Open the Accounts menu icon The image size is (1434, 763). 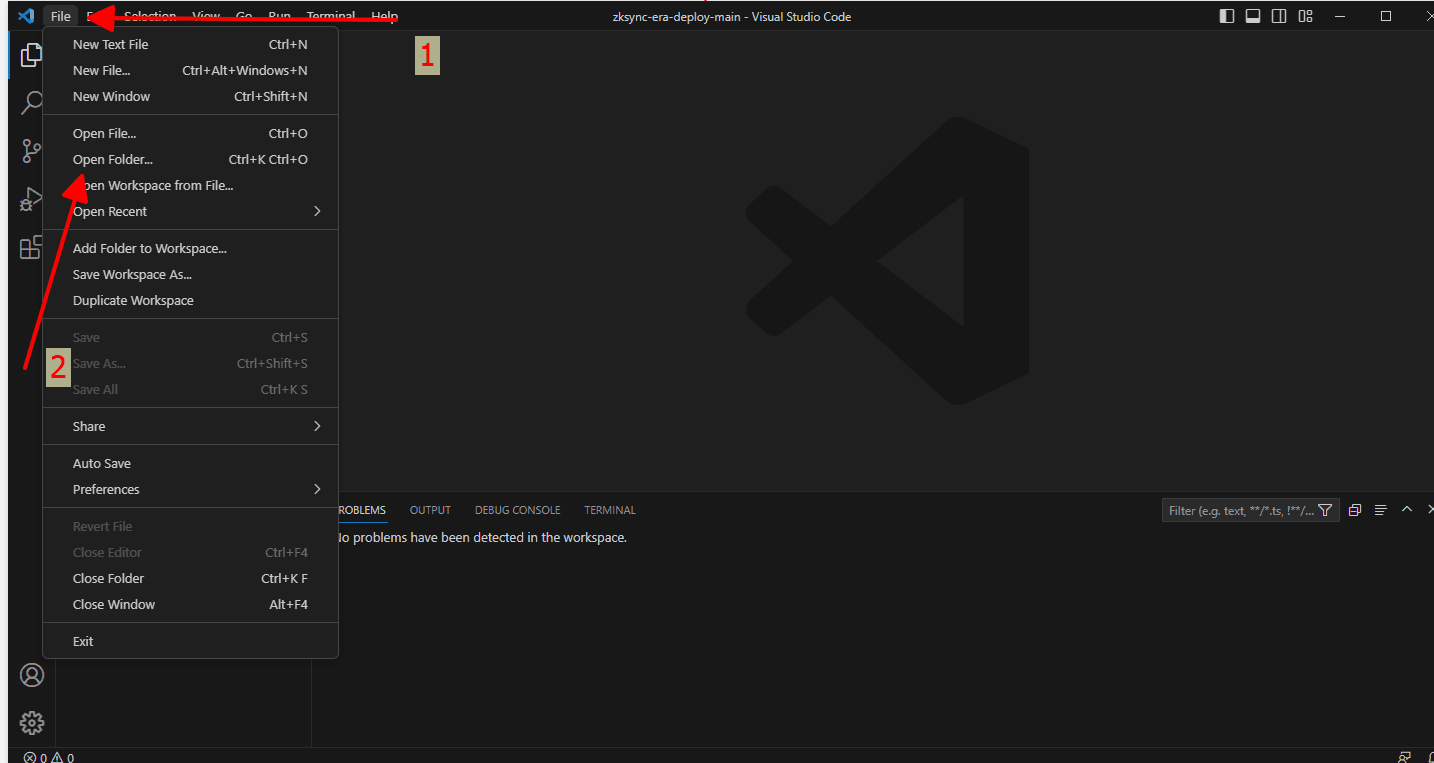tap(32, 675)
